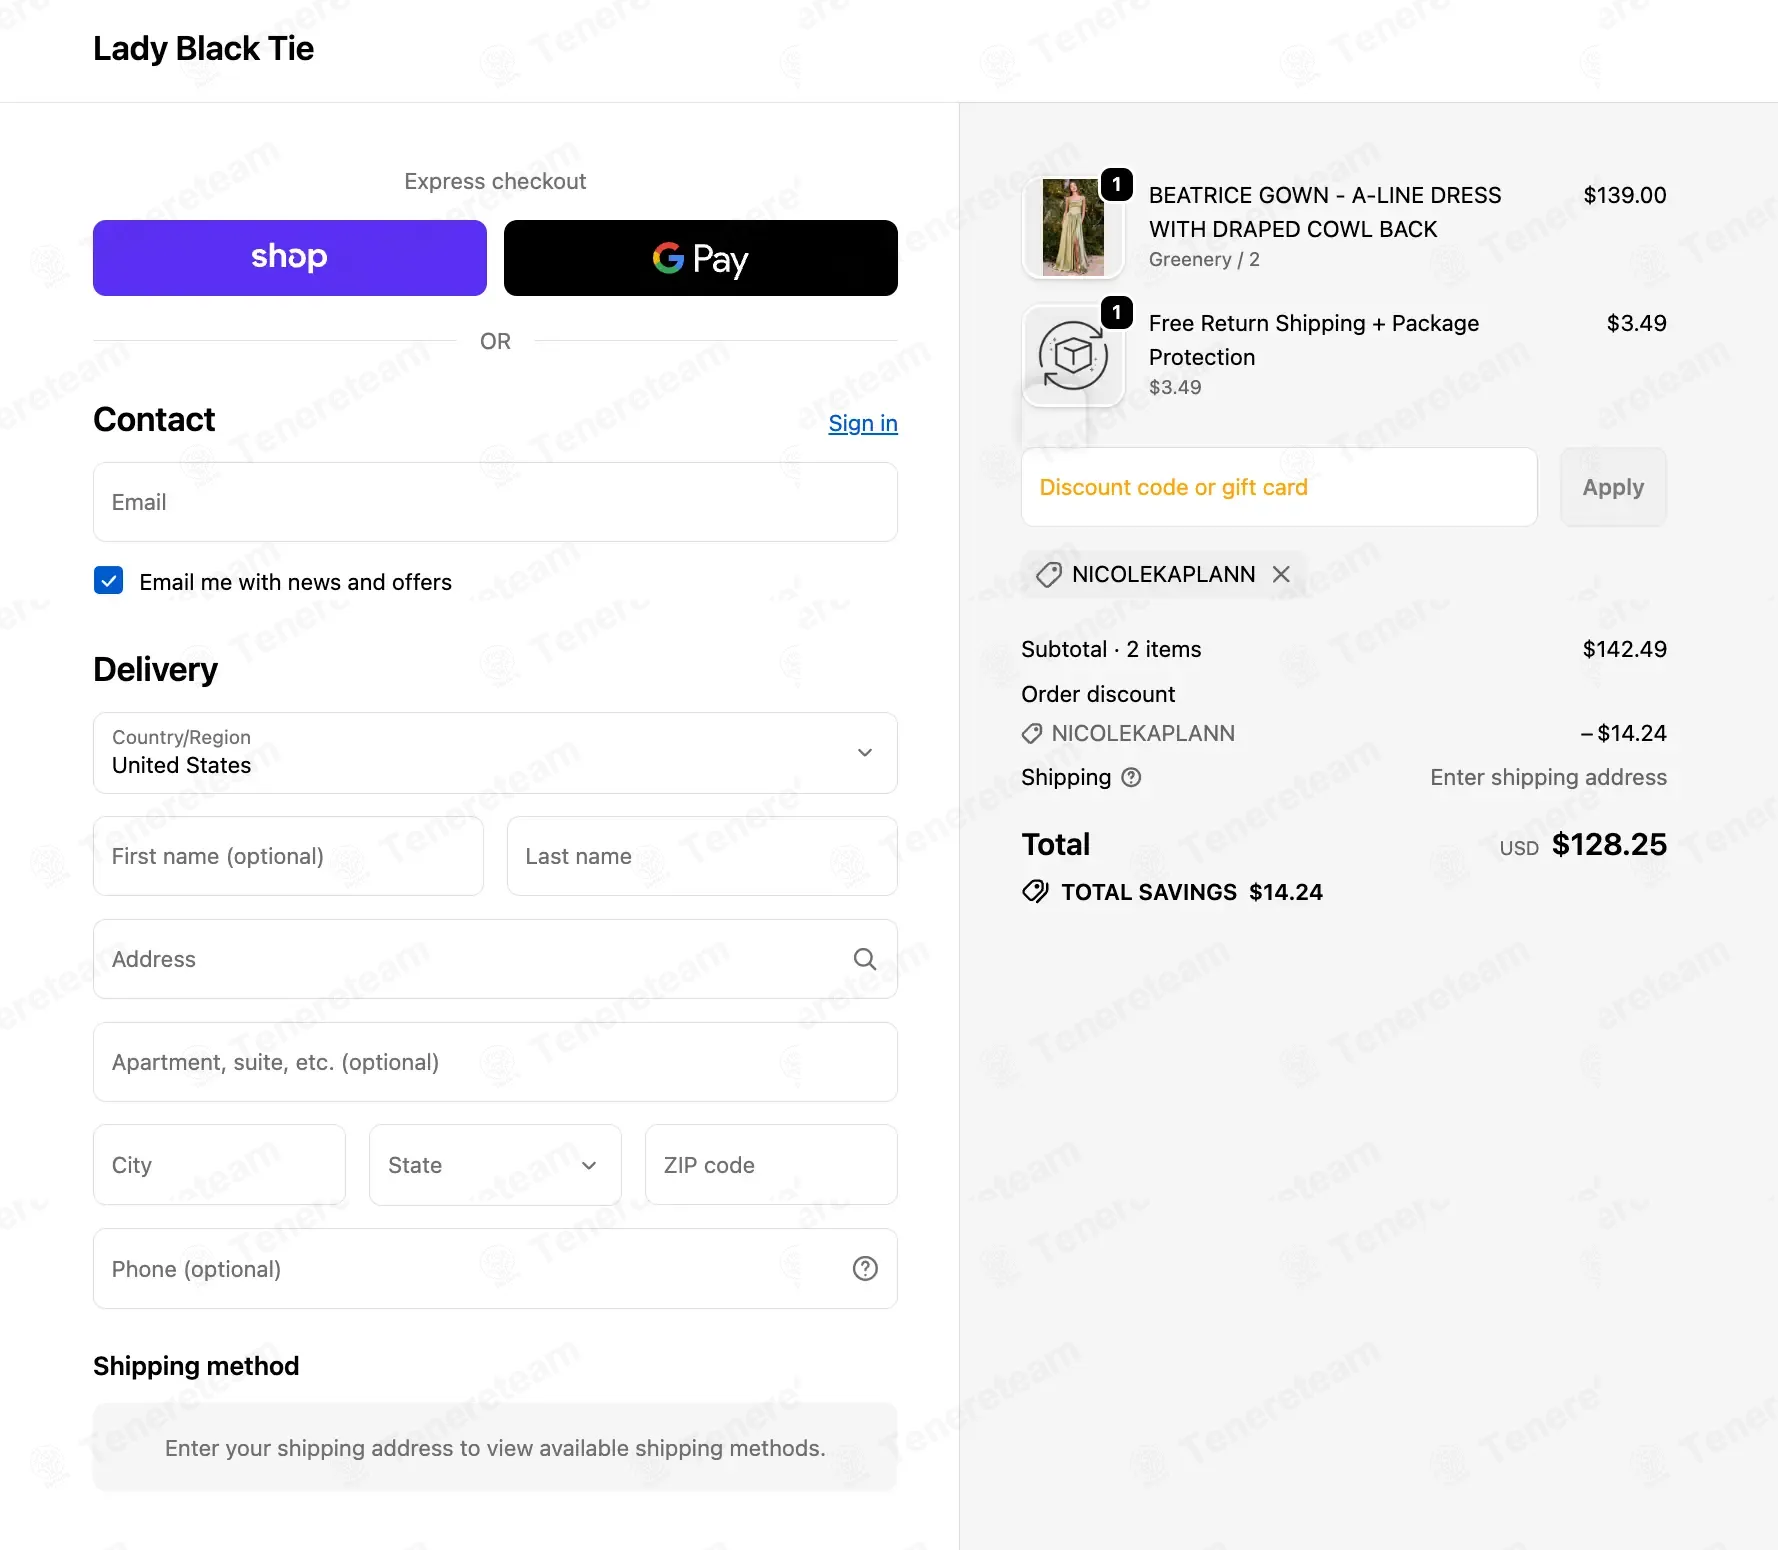Remove the NICOLEKAPLANN discount code
Viewport: 1778px width, 1550px height.
pos(1281,574)
